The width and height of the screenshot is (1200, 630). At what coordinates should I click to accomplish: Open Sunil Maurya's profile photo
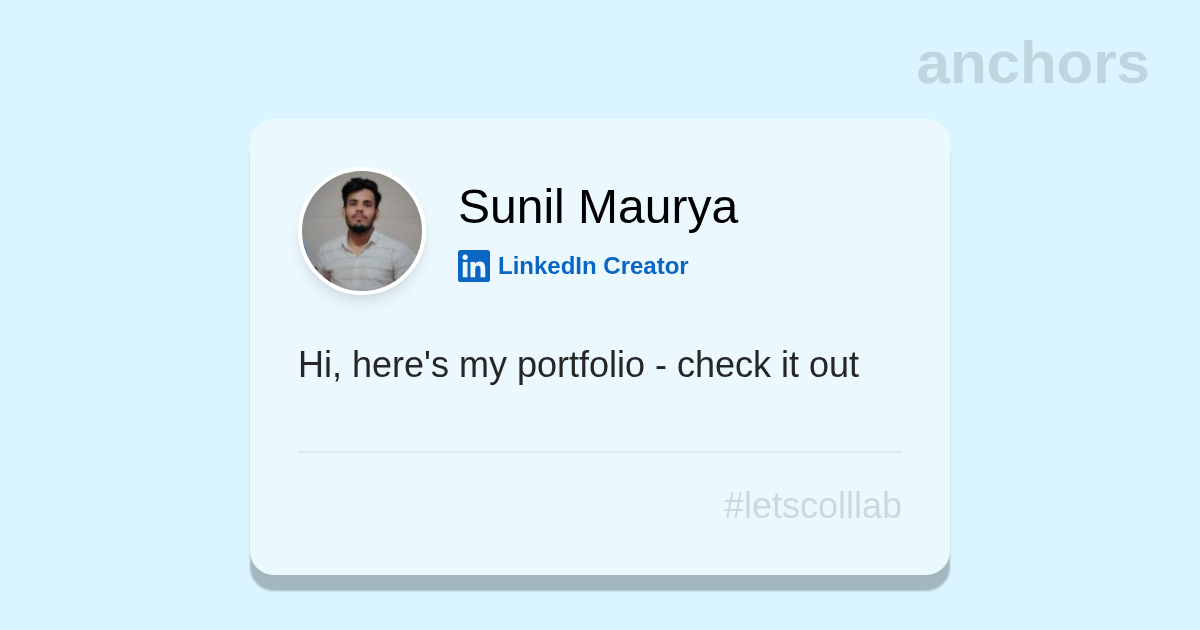[x=362, y=231]
